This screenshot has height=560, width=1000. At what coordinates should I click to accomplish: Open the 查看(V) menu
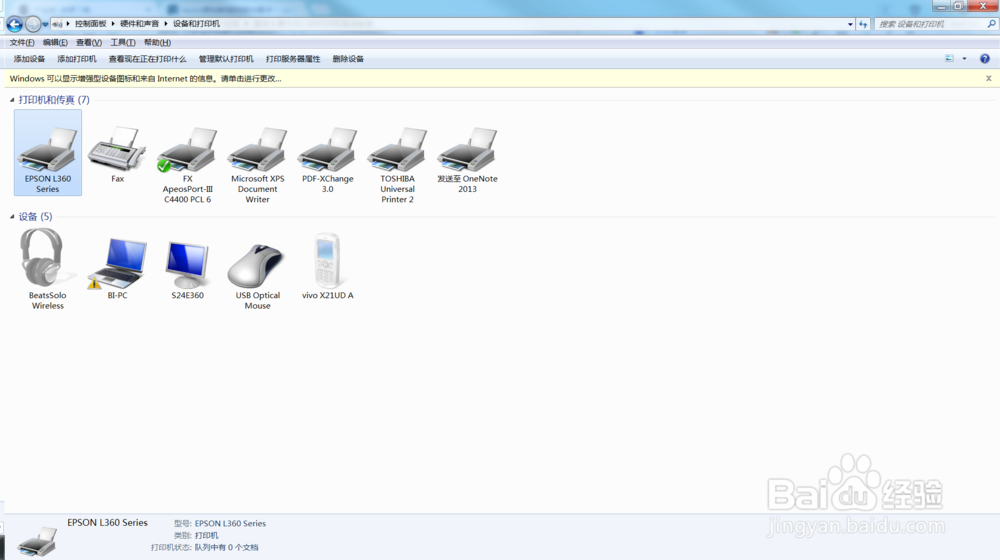[x=89, y=43]
